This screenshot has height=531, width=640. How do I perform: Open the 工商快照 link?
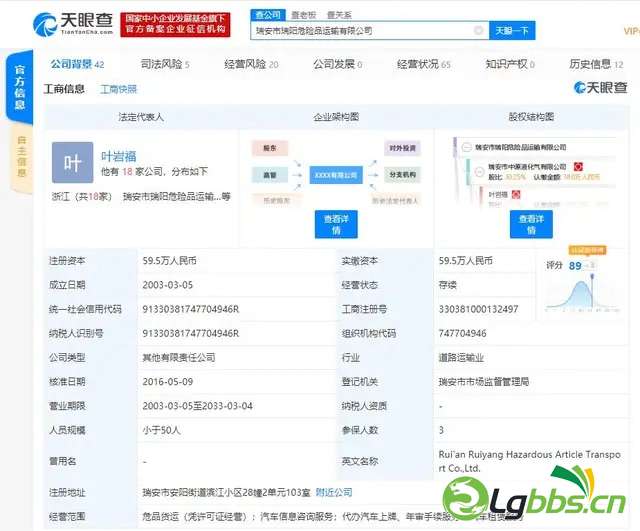[119, 89]
